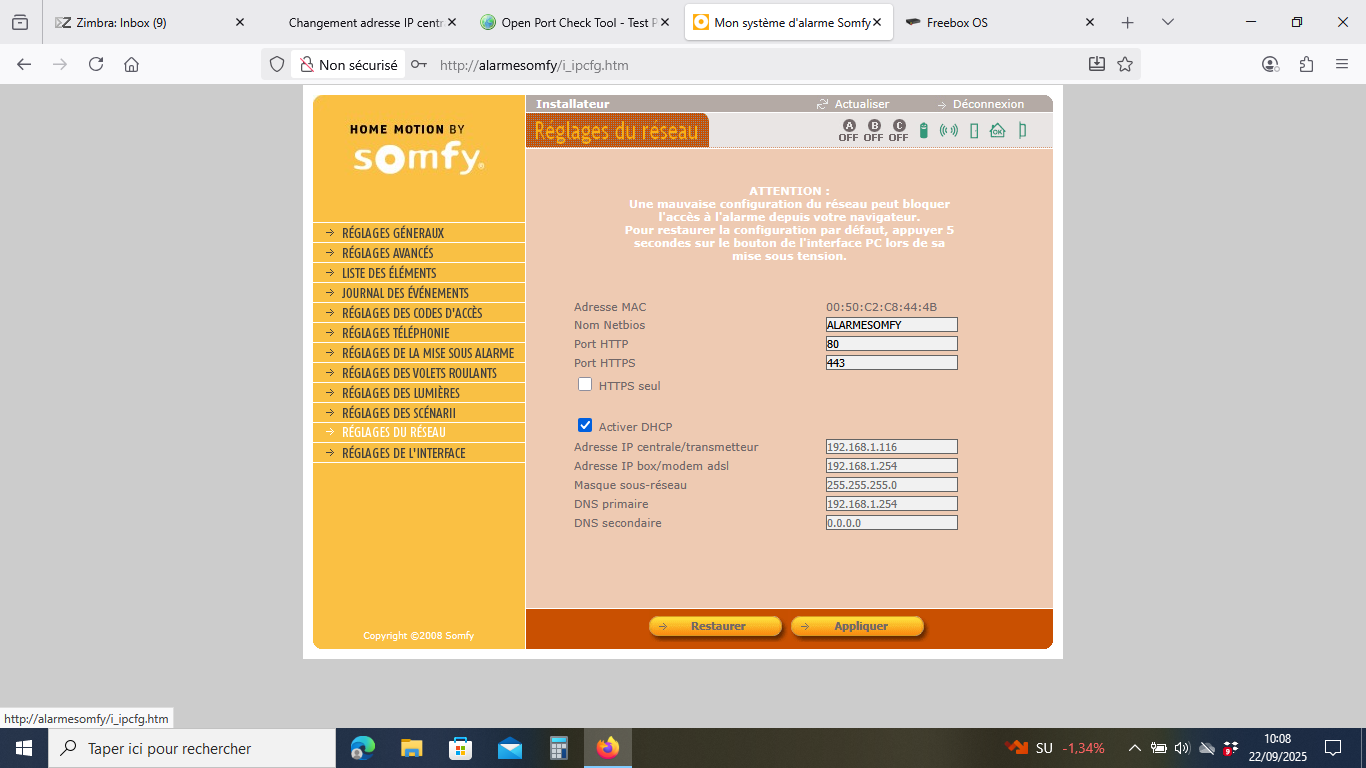
Task: Click the zone A OFF status icon
Action: point(848,130)
